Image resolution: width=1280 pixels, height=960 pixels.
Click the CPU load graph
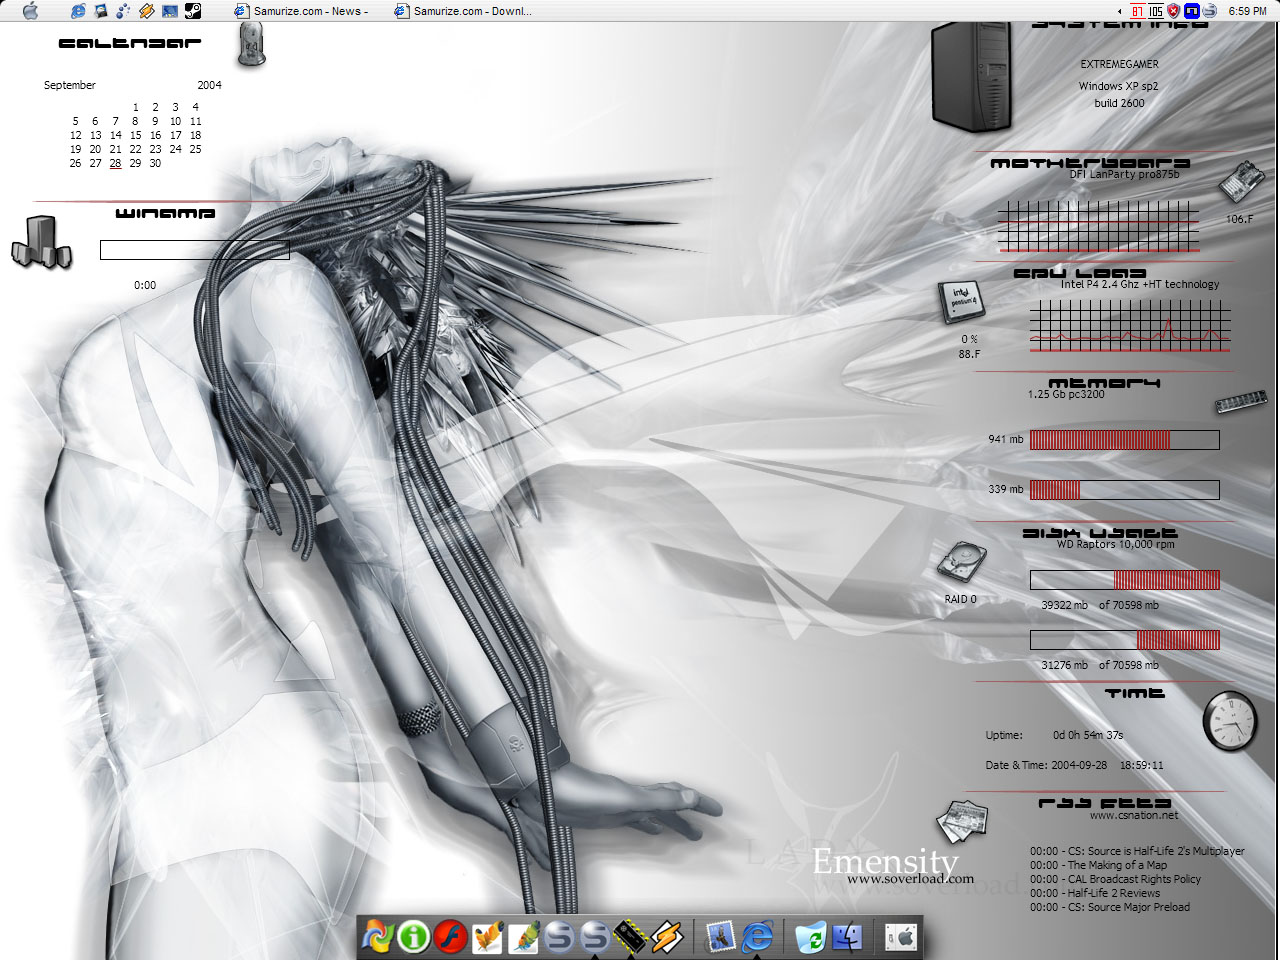(x=1130, y=327)
